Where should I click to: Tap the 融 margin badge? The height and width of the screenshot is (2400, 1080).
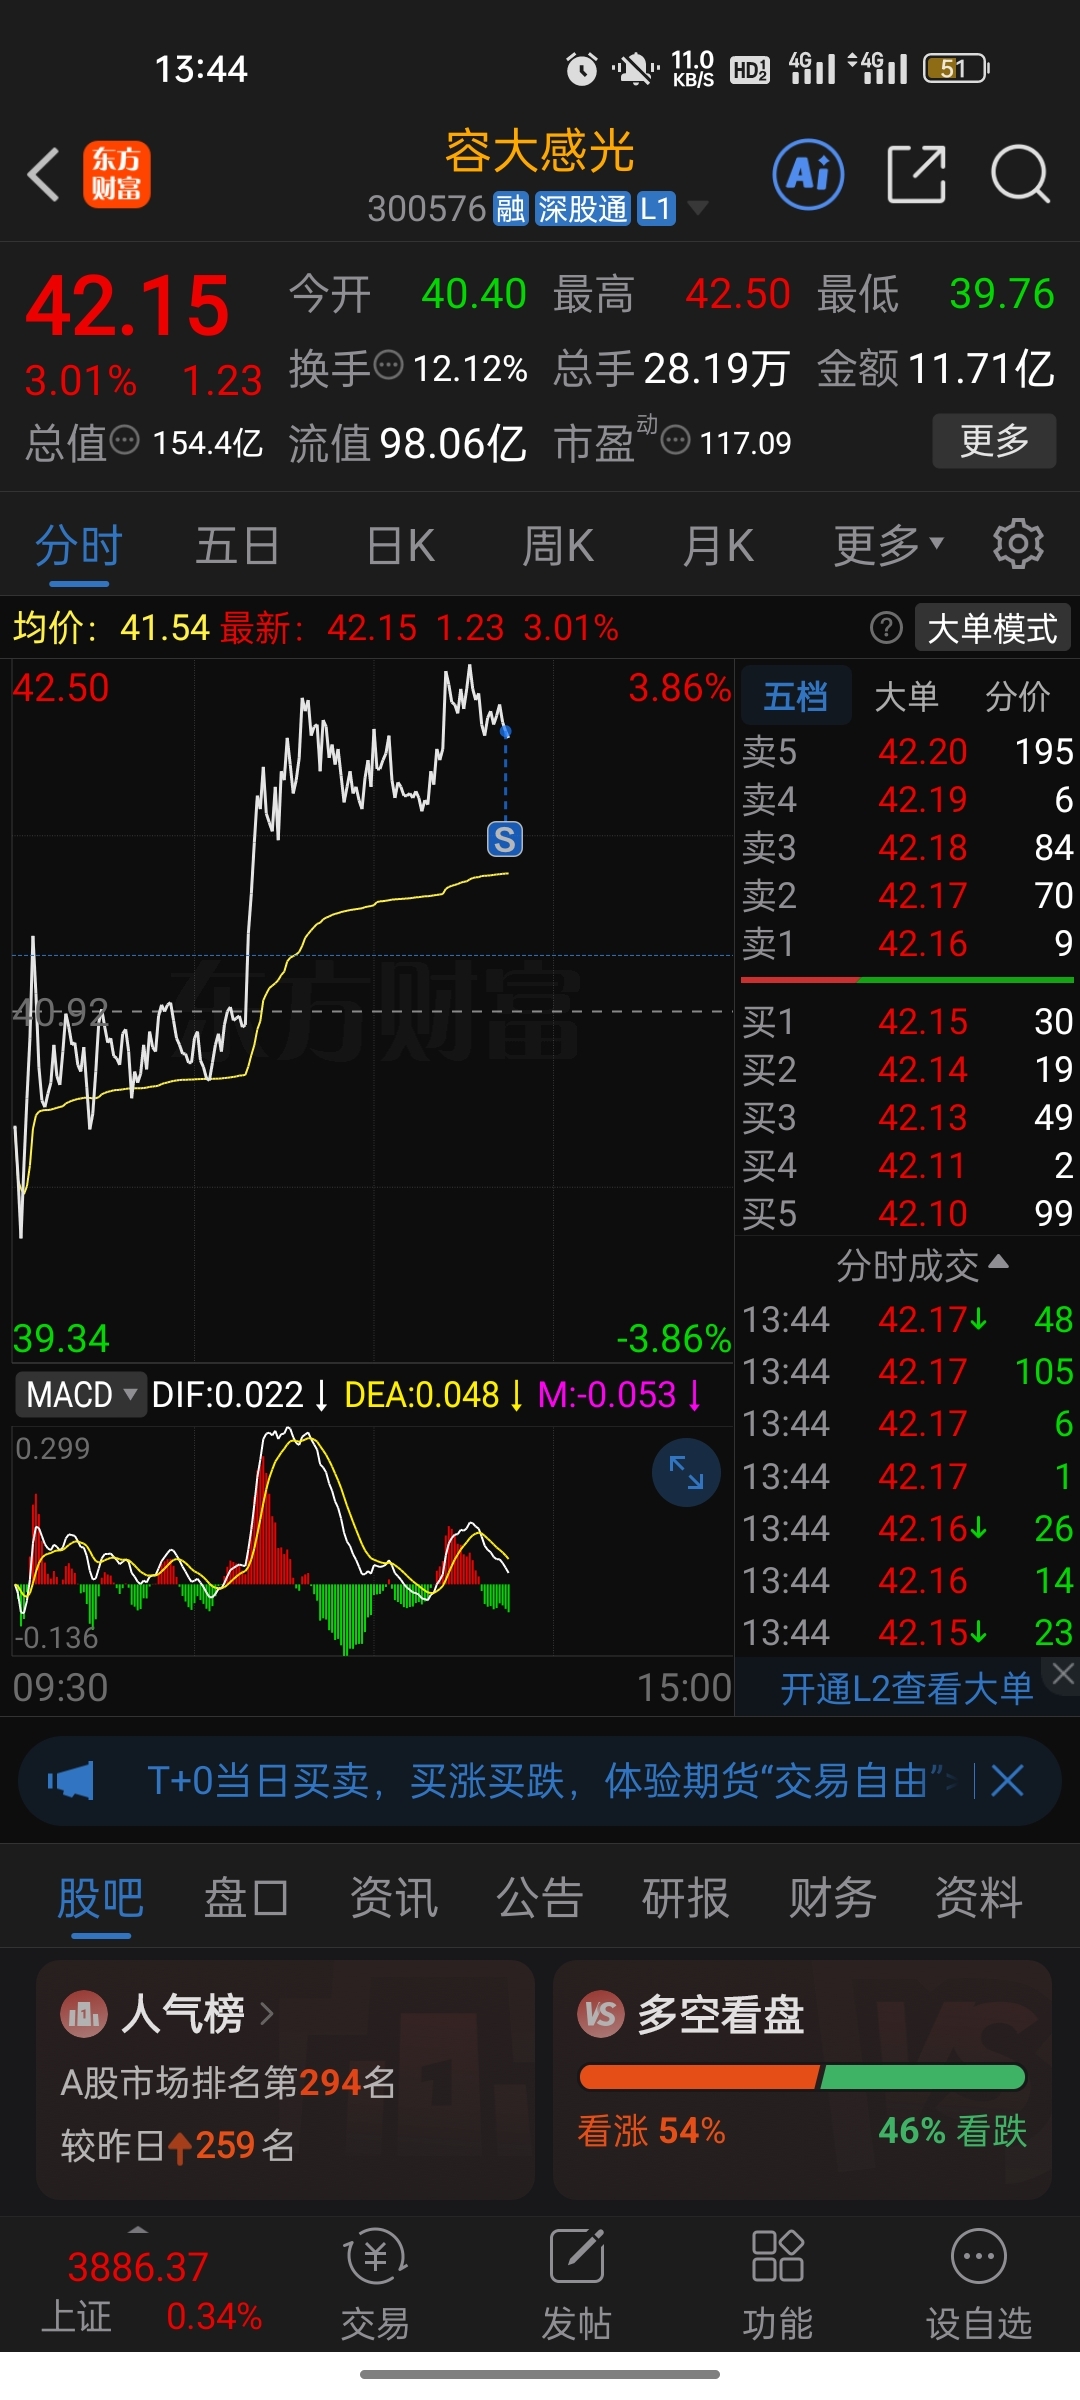[510, 209]
